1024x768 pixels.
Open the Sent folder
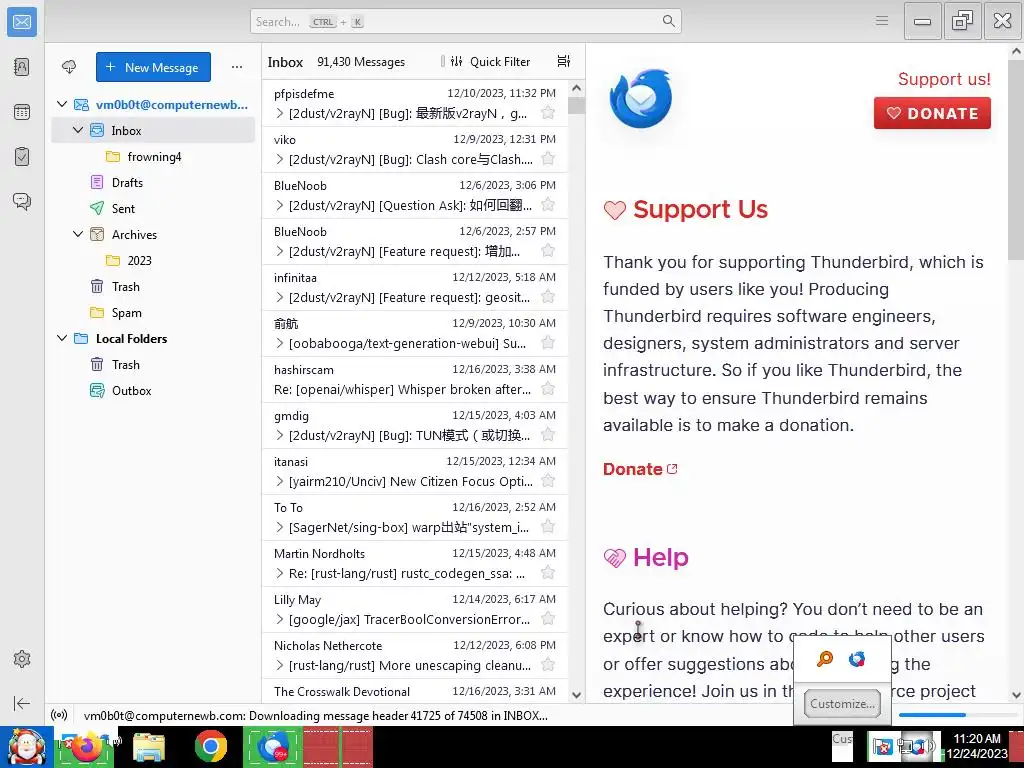click(153, 208)
